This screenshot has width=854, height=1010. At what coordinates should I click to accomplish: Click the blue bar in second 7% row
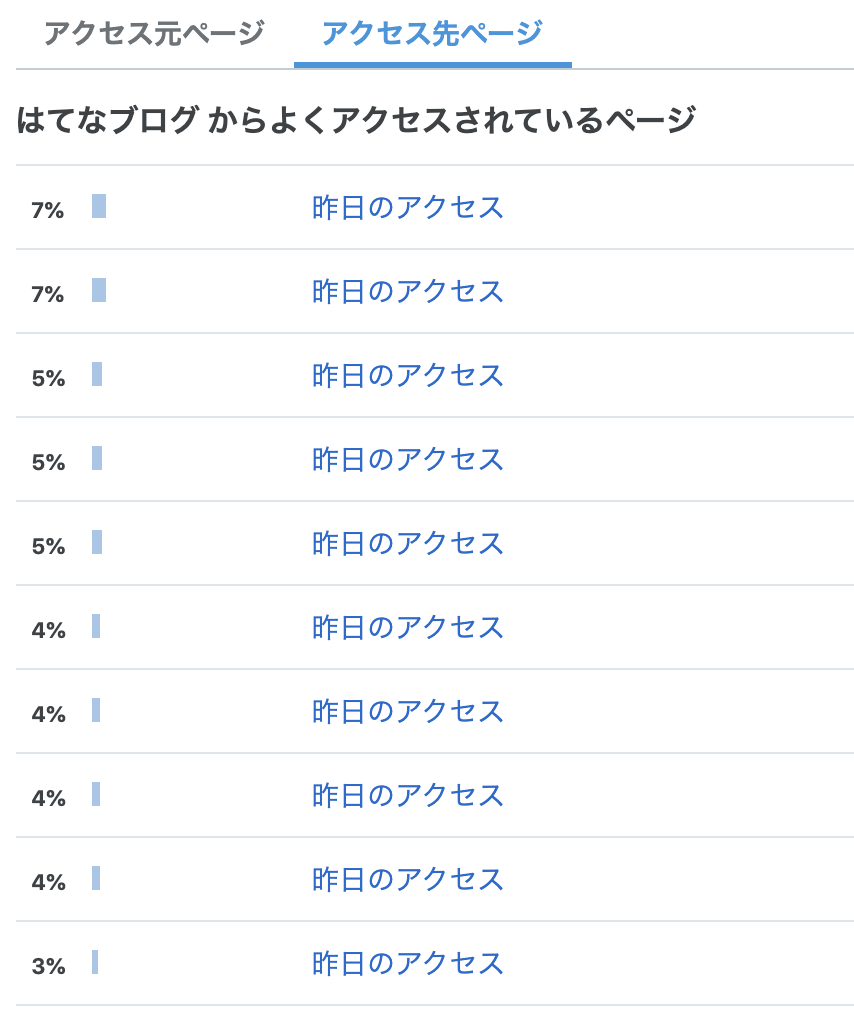click(99, 290)
